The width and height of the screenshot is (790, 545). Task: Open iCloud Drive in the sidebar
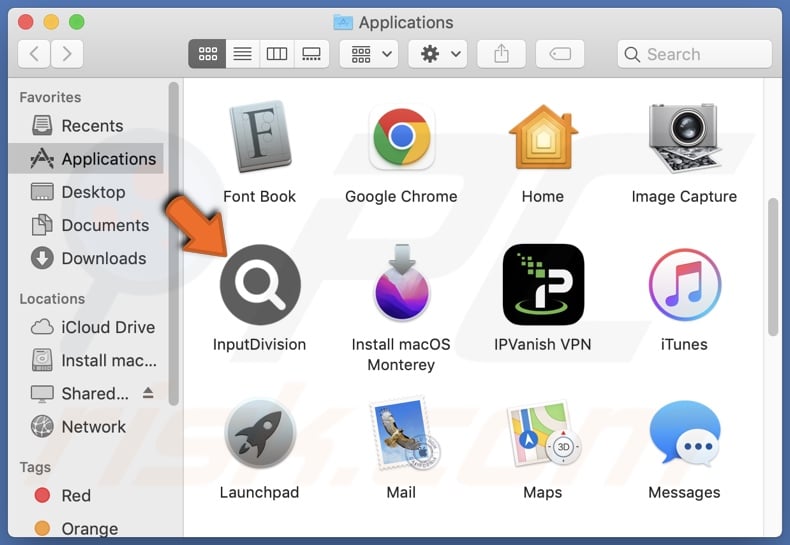(86, 327)
